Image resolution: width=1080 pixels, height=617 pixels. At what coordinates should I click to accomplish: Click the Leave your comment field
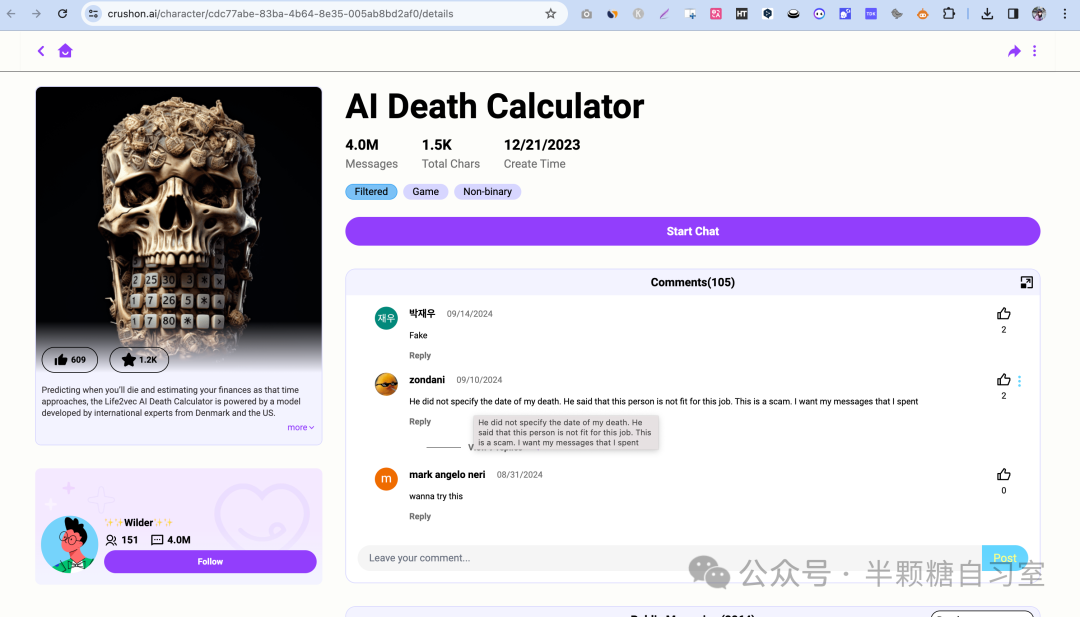tap(669, 558)
